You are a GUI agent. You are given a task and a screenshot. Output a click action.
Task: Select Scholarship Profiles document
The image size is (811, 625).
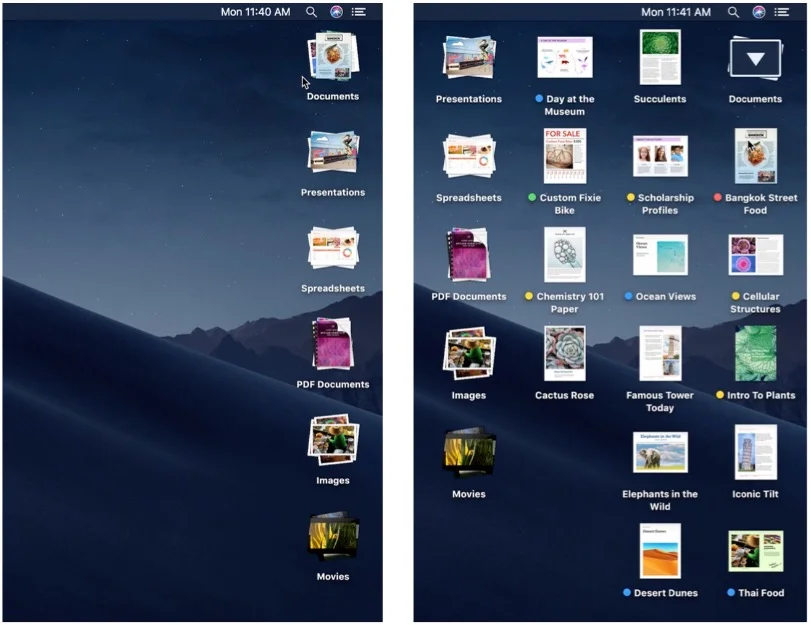[660, 156]
